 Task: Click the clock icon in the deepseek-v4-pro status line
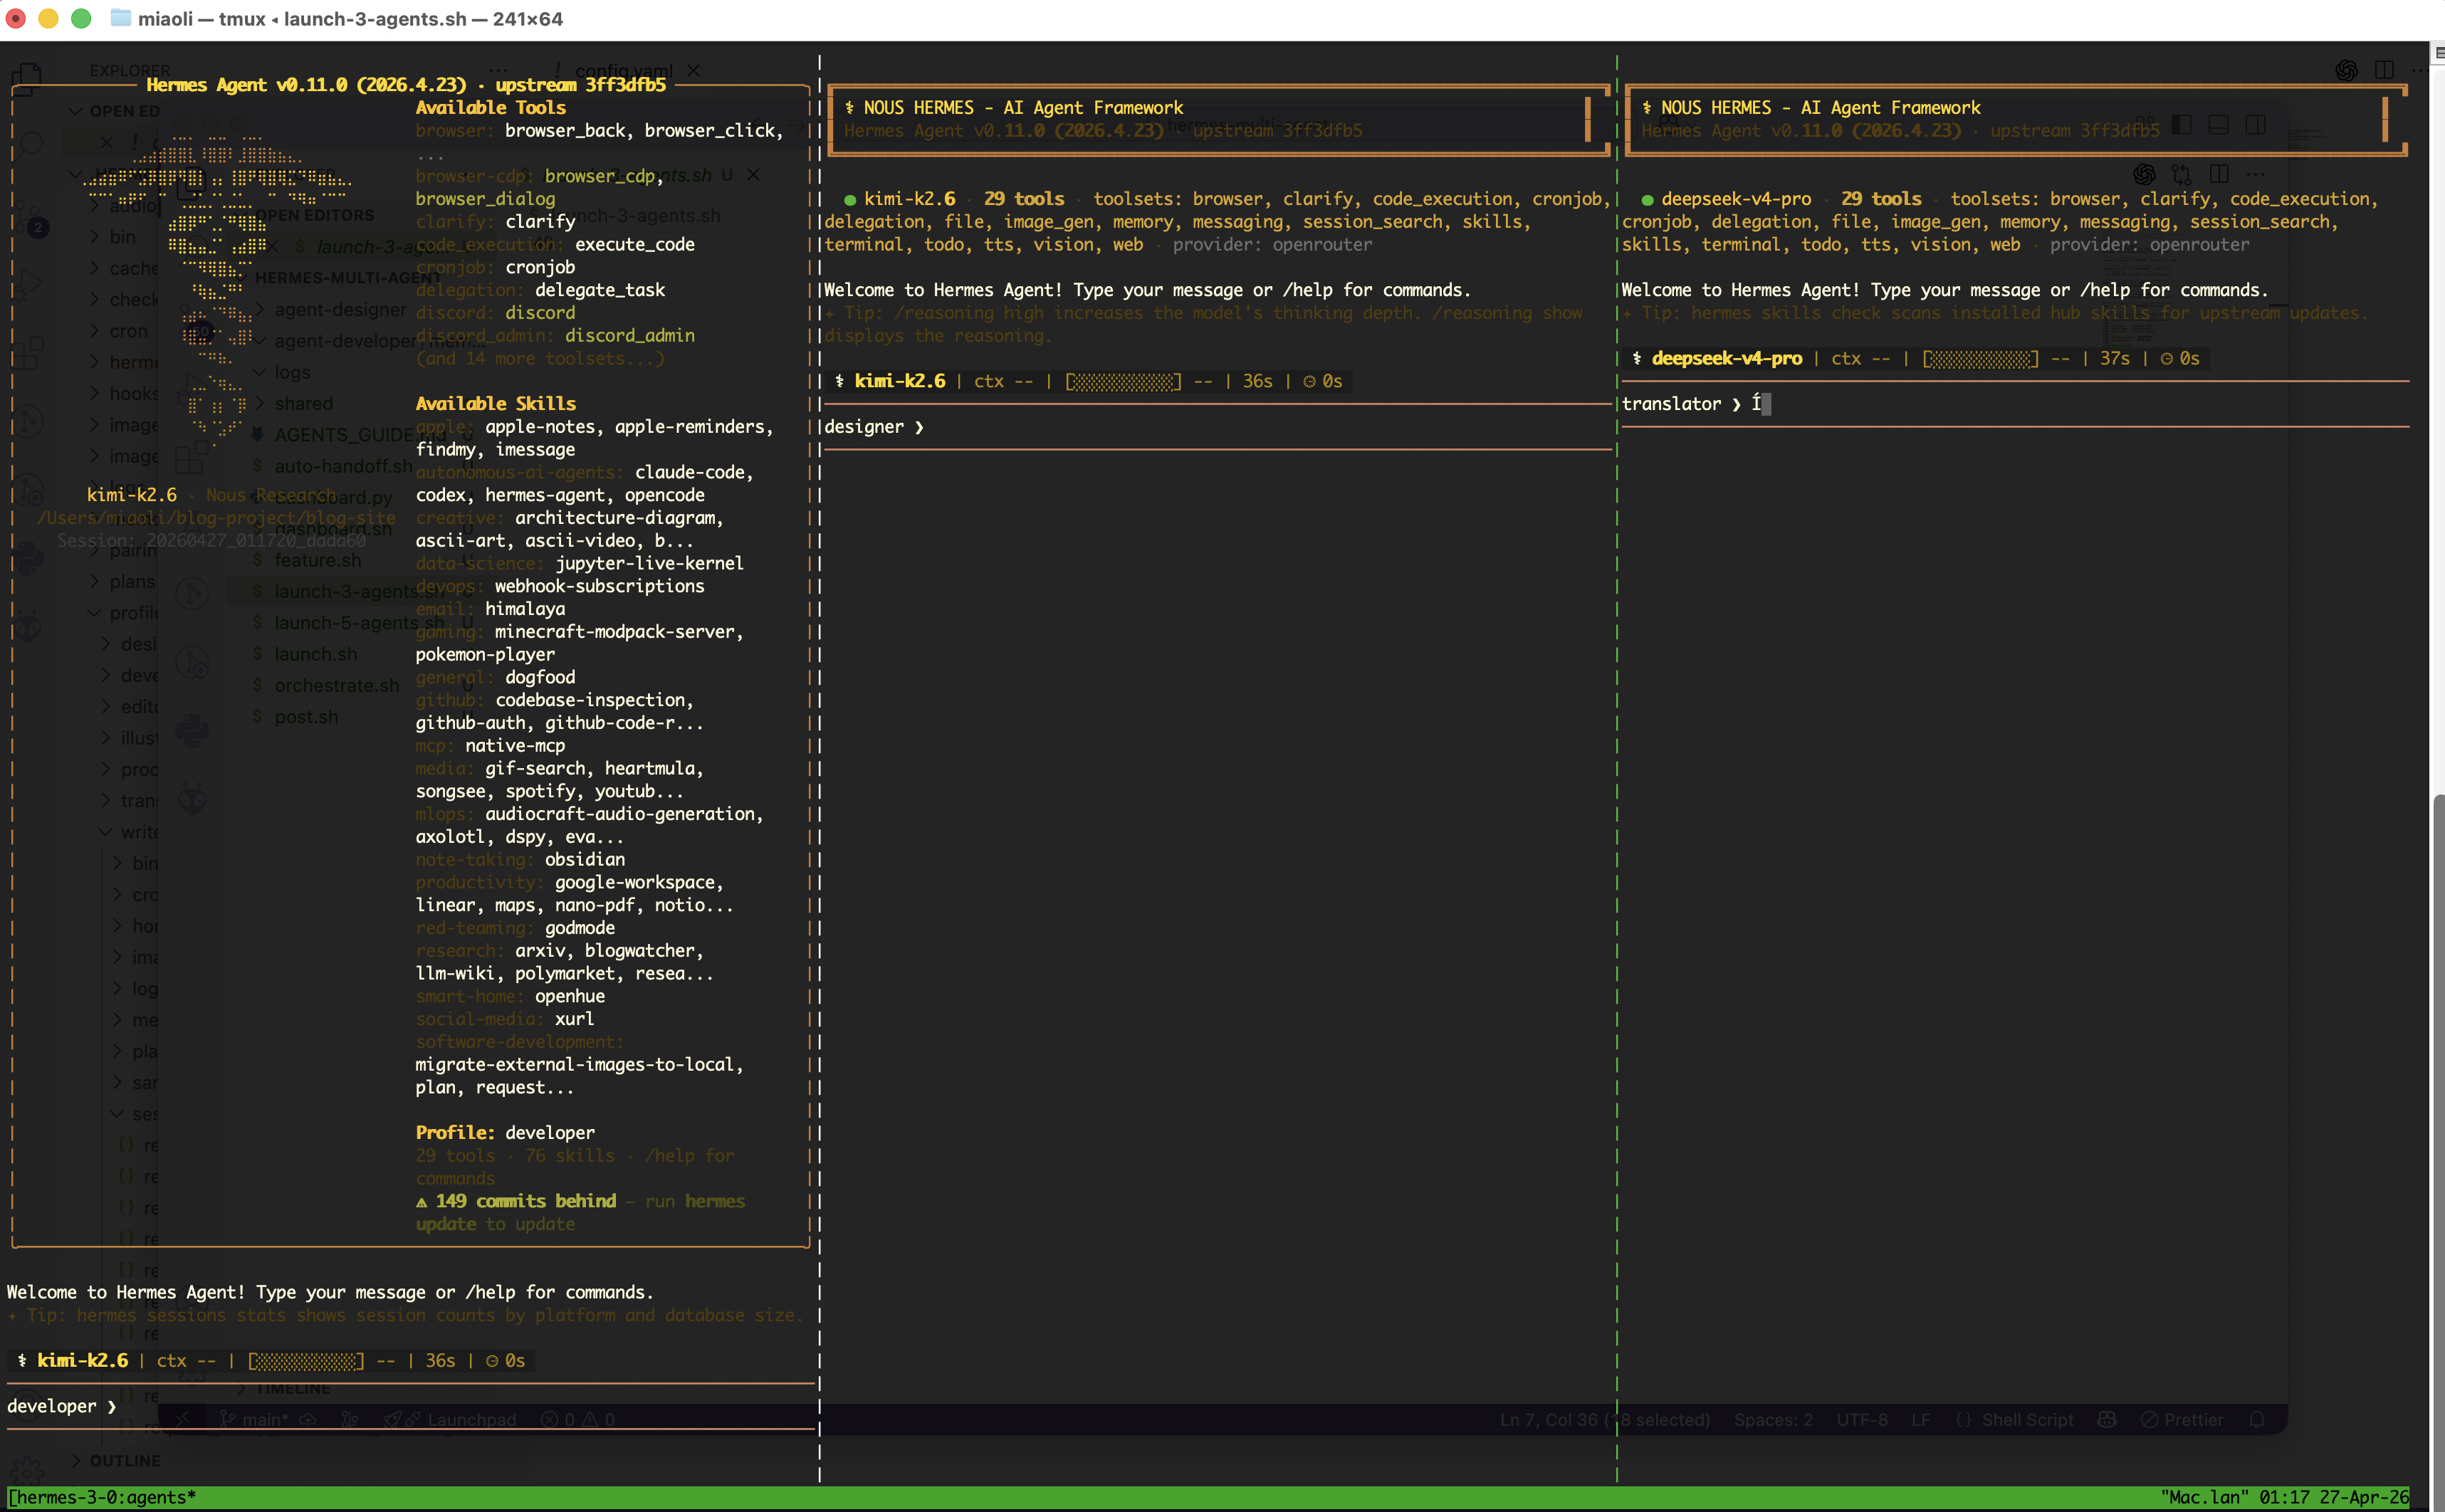pos(2166,359)
